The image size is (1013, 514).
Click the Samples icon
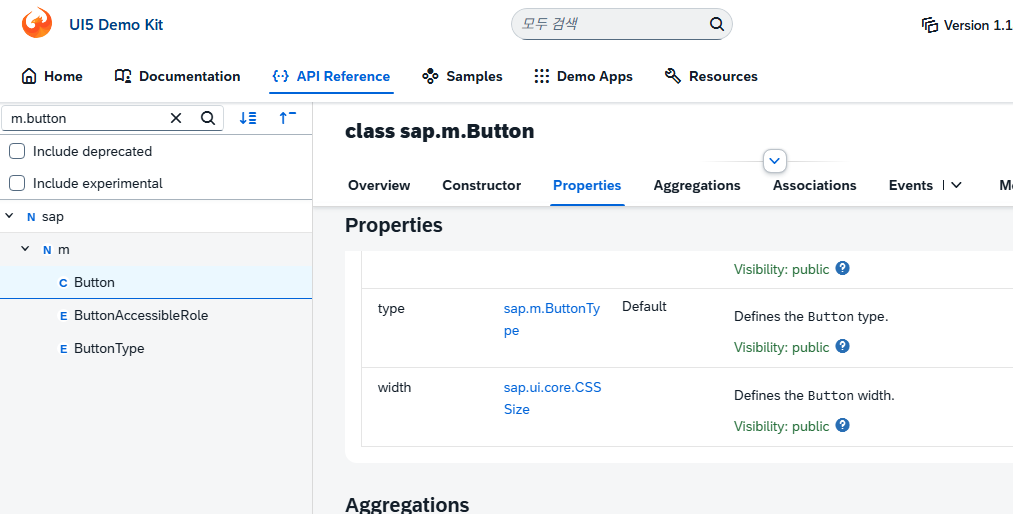coord(430,76)
